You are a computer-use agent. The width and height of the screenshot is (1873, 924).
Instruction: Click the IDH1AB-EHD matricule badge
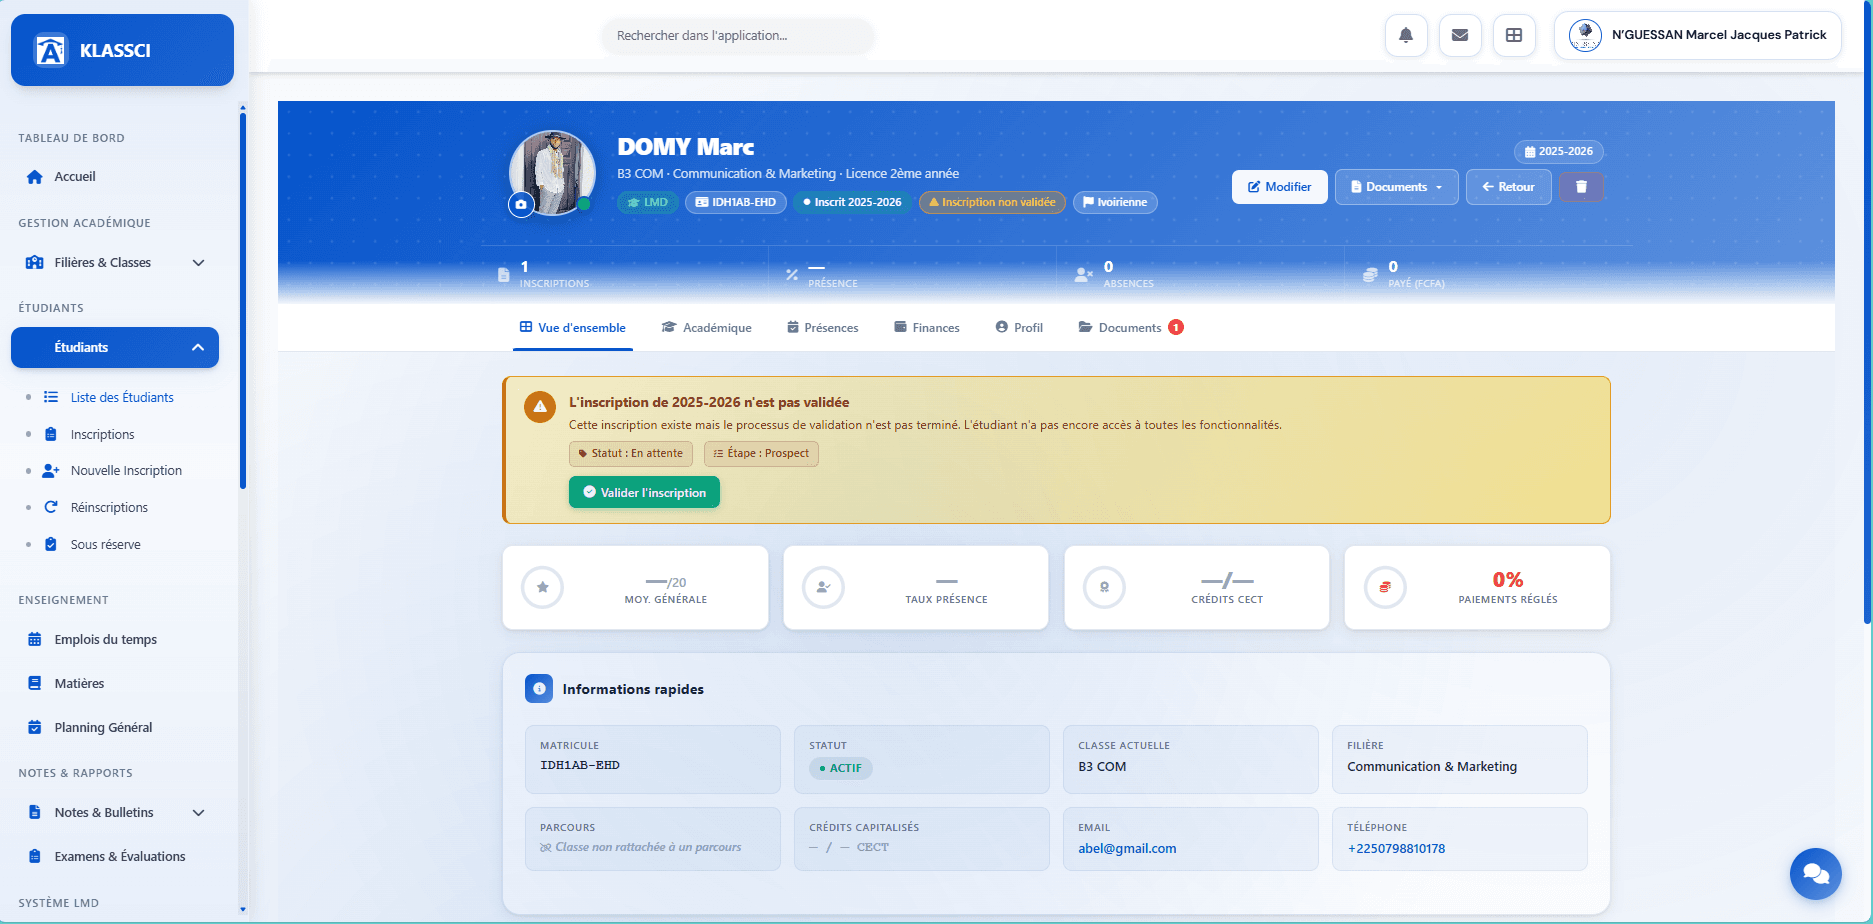coord(735,202)
